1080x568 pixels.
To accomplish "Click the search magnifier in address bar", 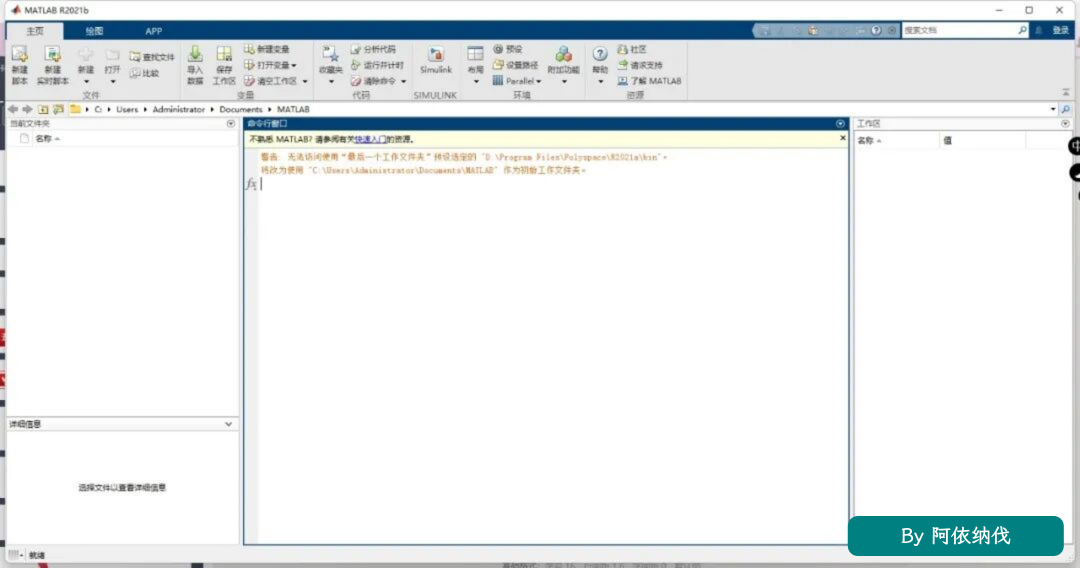I will (x=1066, y=109).
